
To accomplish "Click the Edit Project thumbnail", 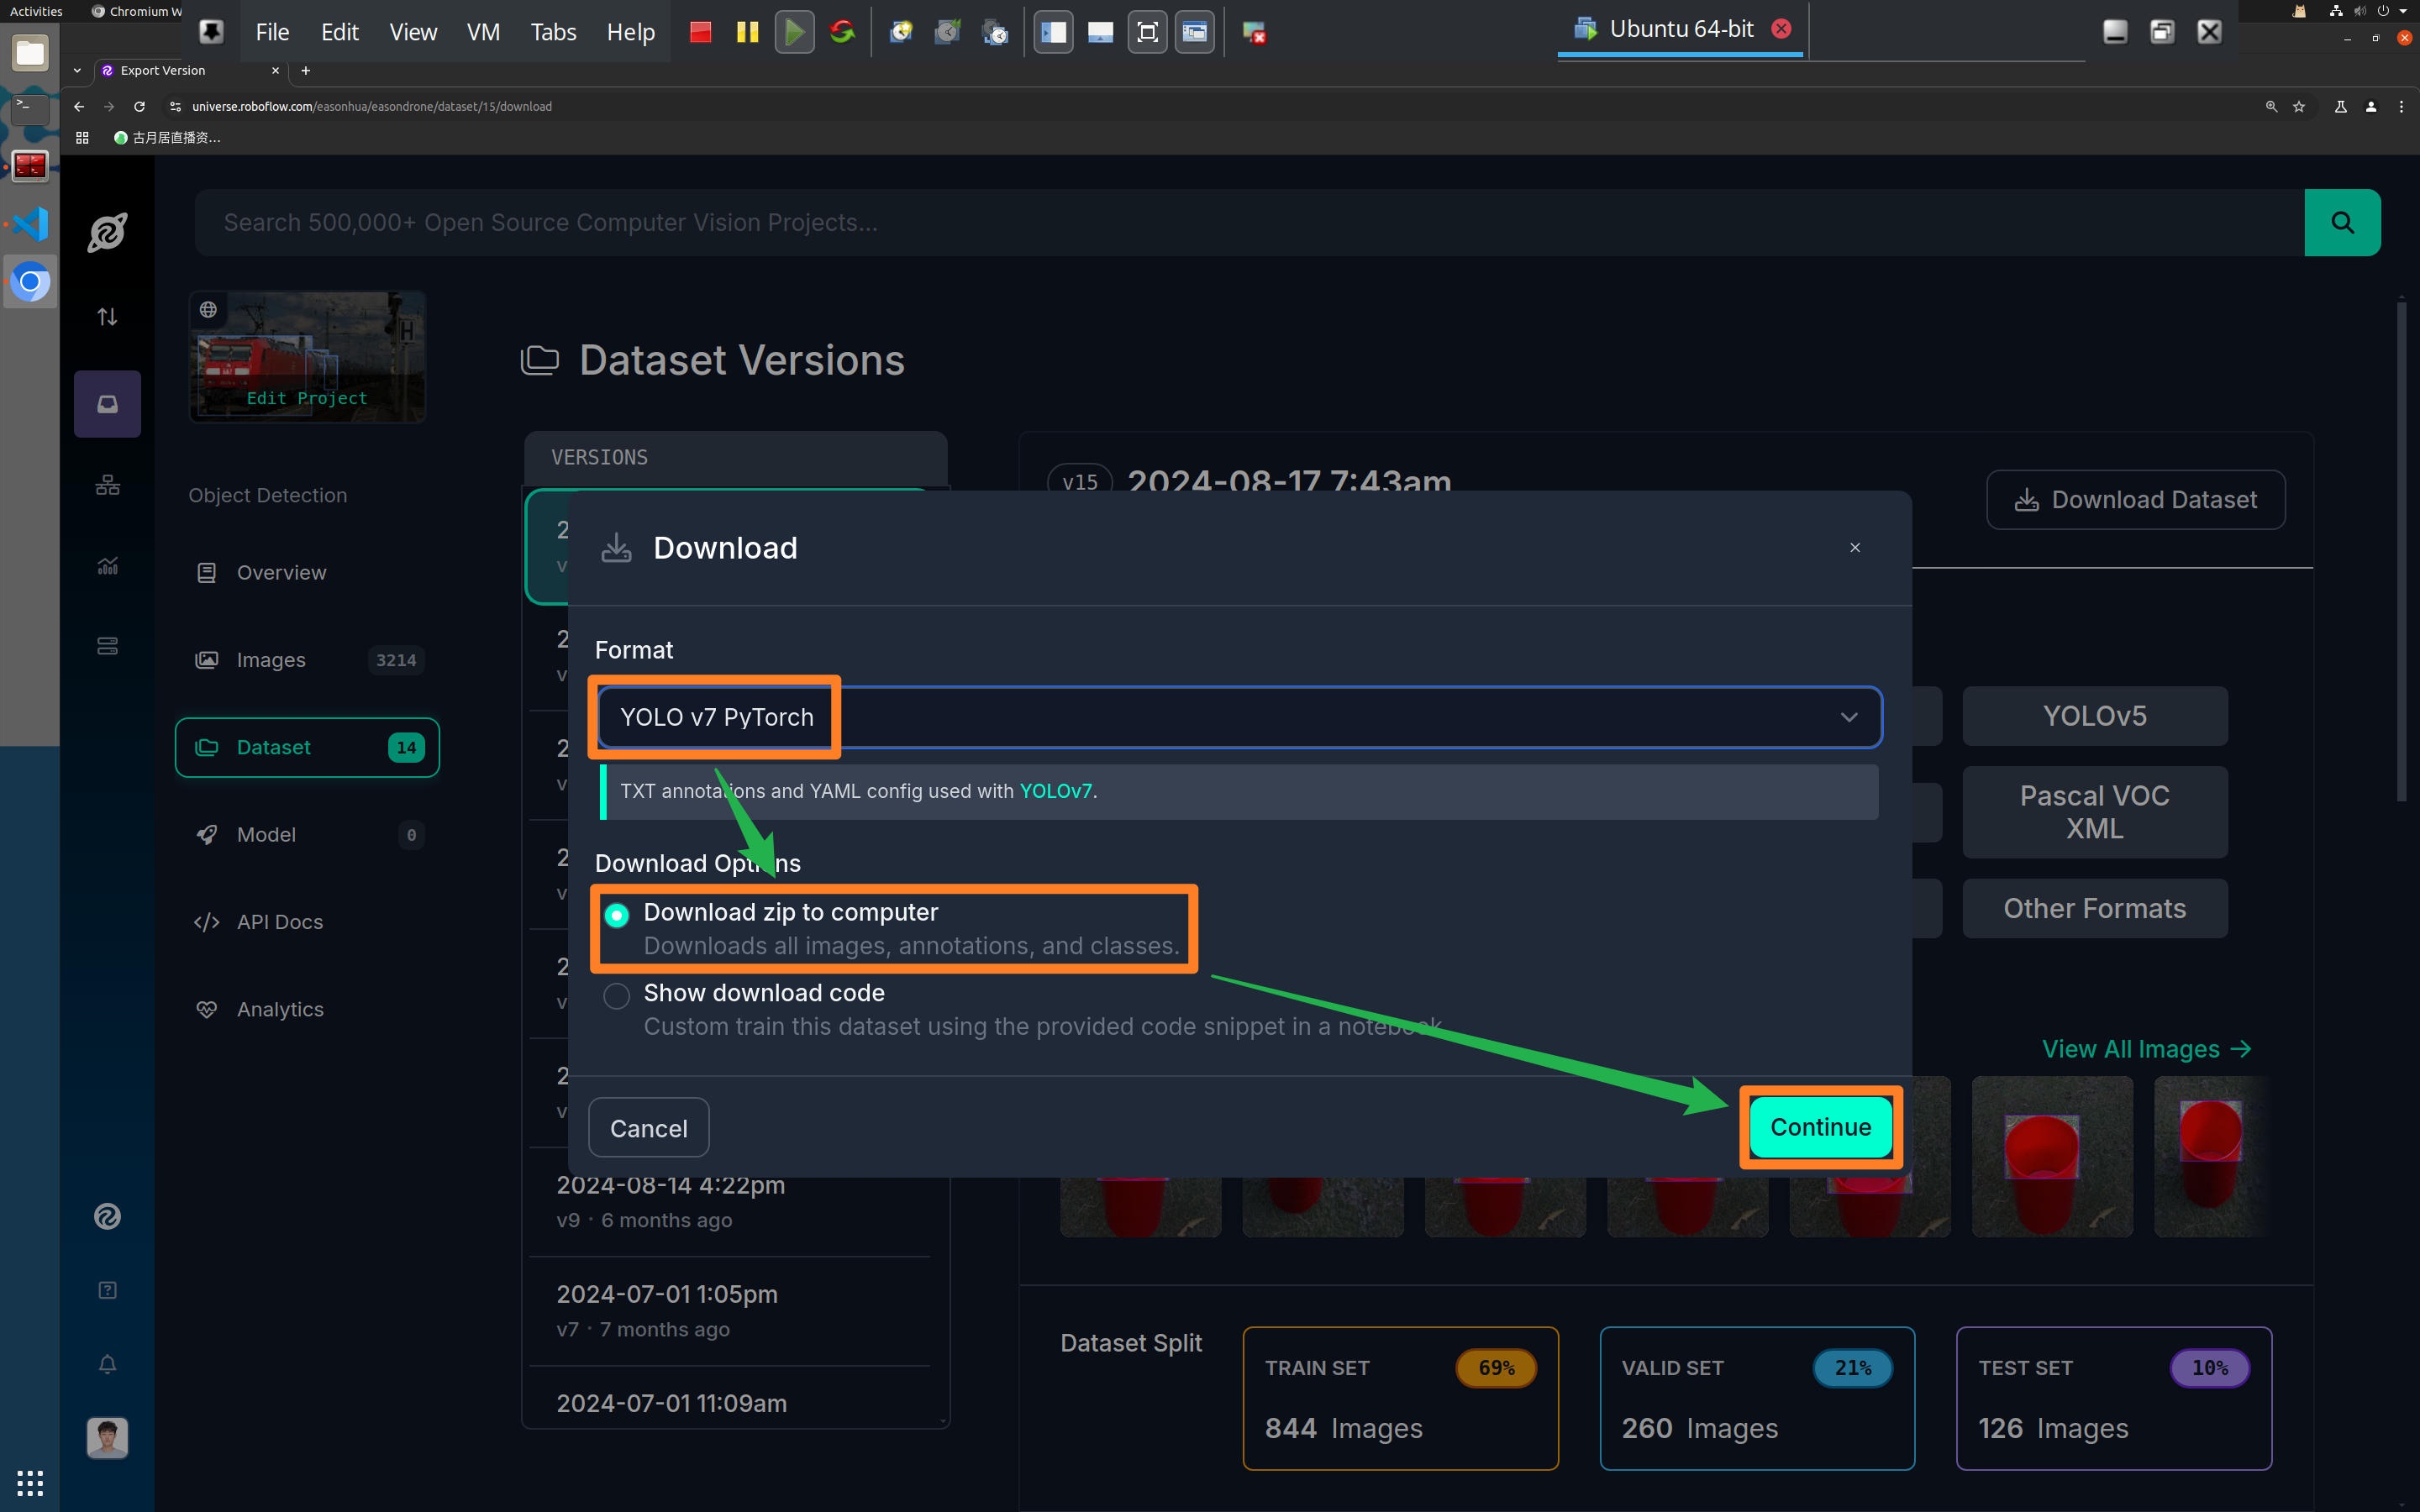I will click(307, 357).
